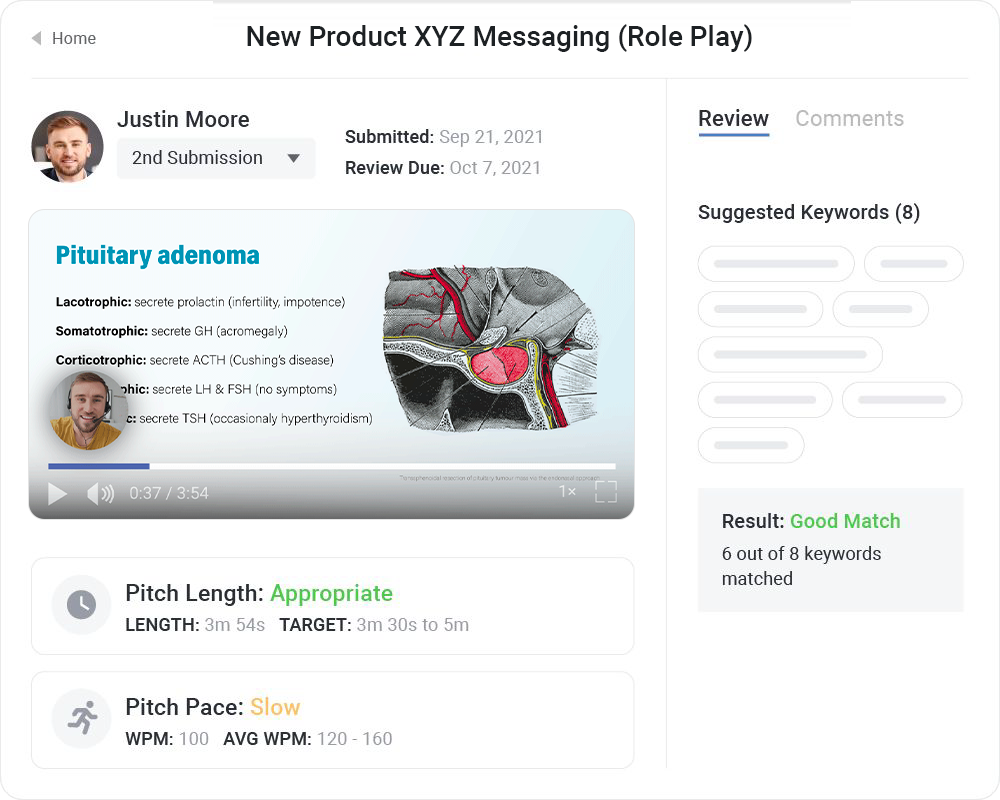The image size is (1000, 800).
Task: Change the 1× playback speed
Action: coord(567,492)
